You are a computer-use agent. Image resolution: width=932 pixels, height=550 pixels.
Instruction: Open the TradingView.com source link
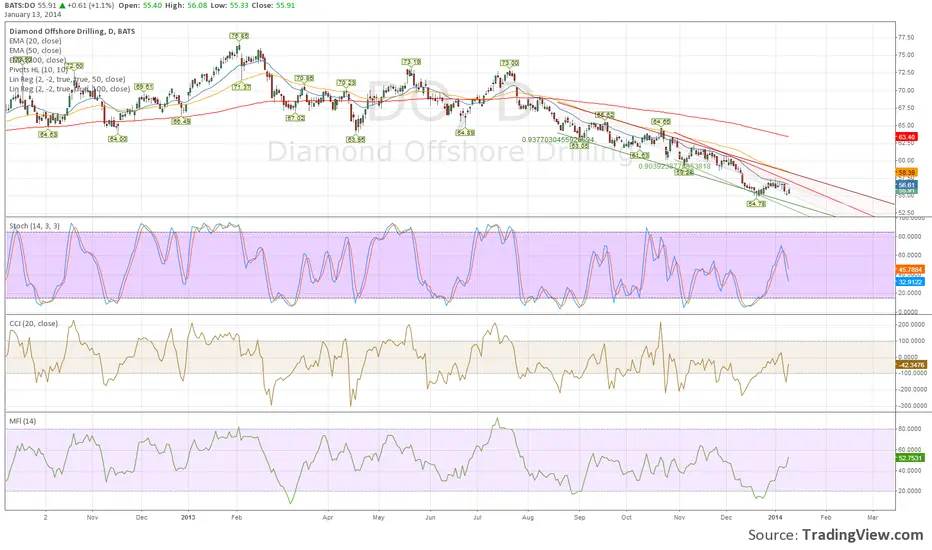point(862,535)
